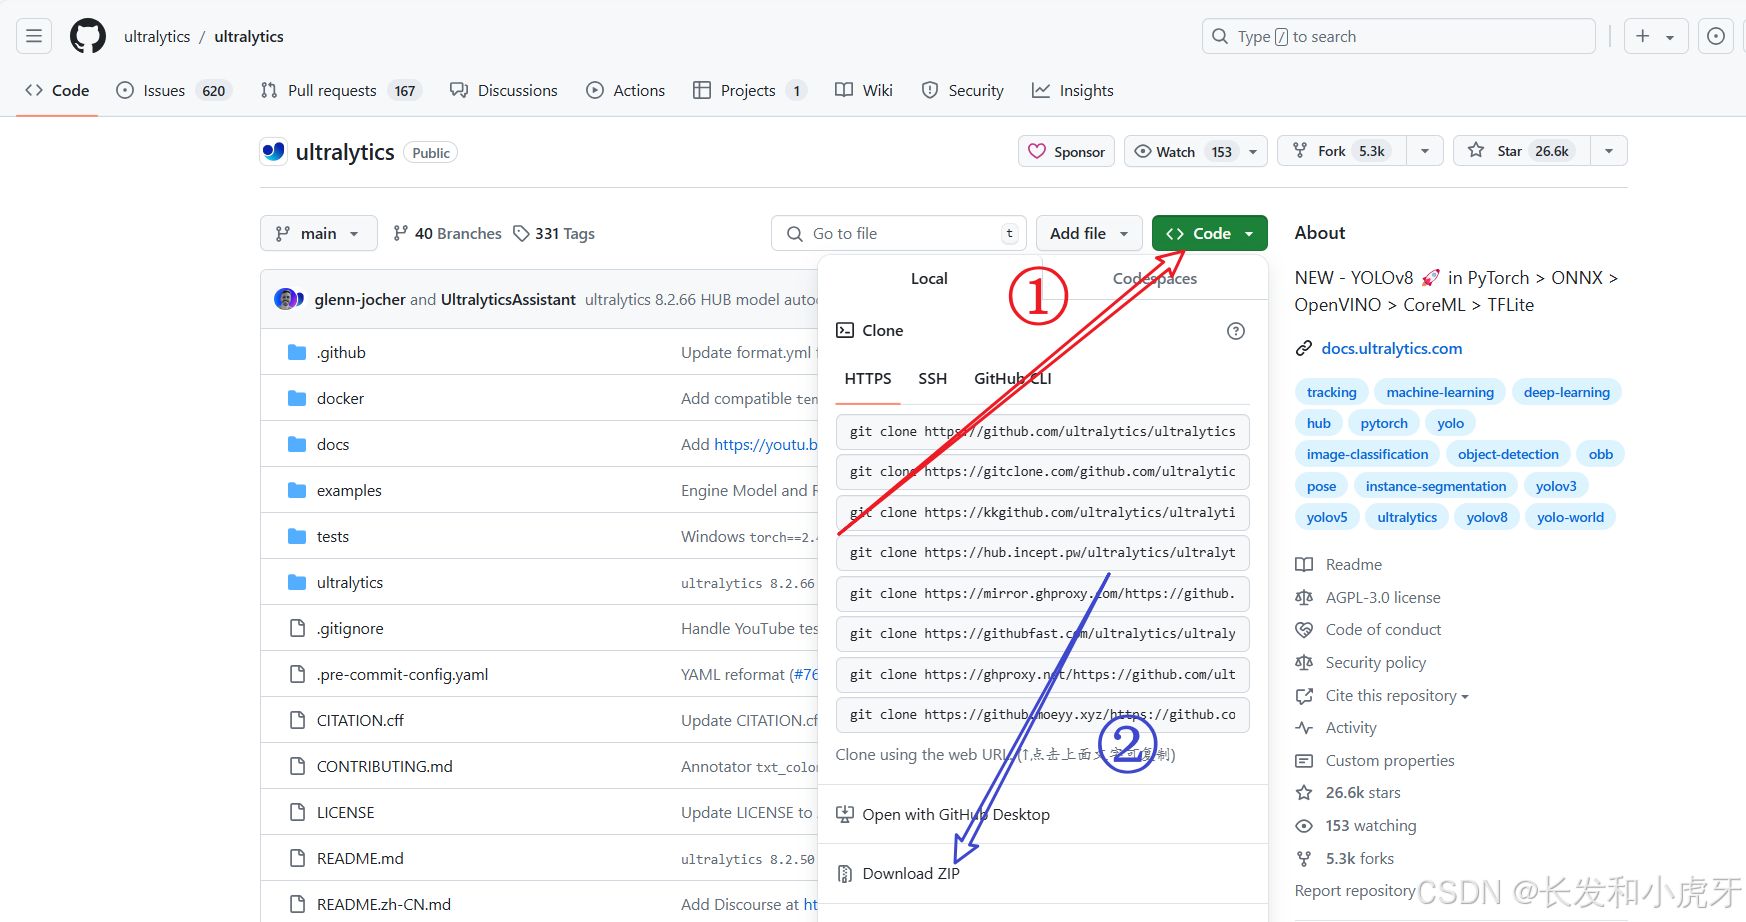This screenshot has height=922, width=1746.
Task: Click the mirror.ghproxy clone URL field
Action: click(1043, 593)
